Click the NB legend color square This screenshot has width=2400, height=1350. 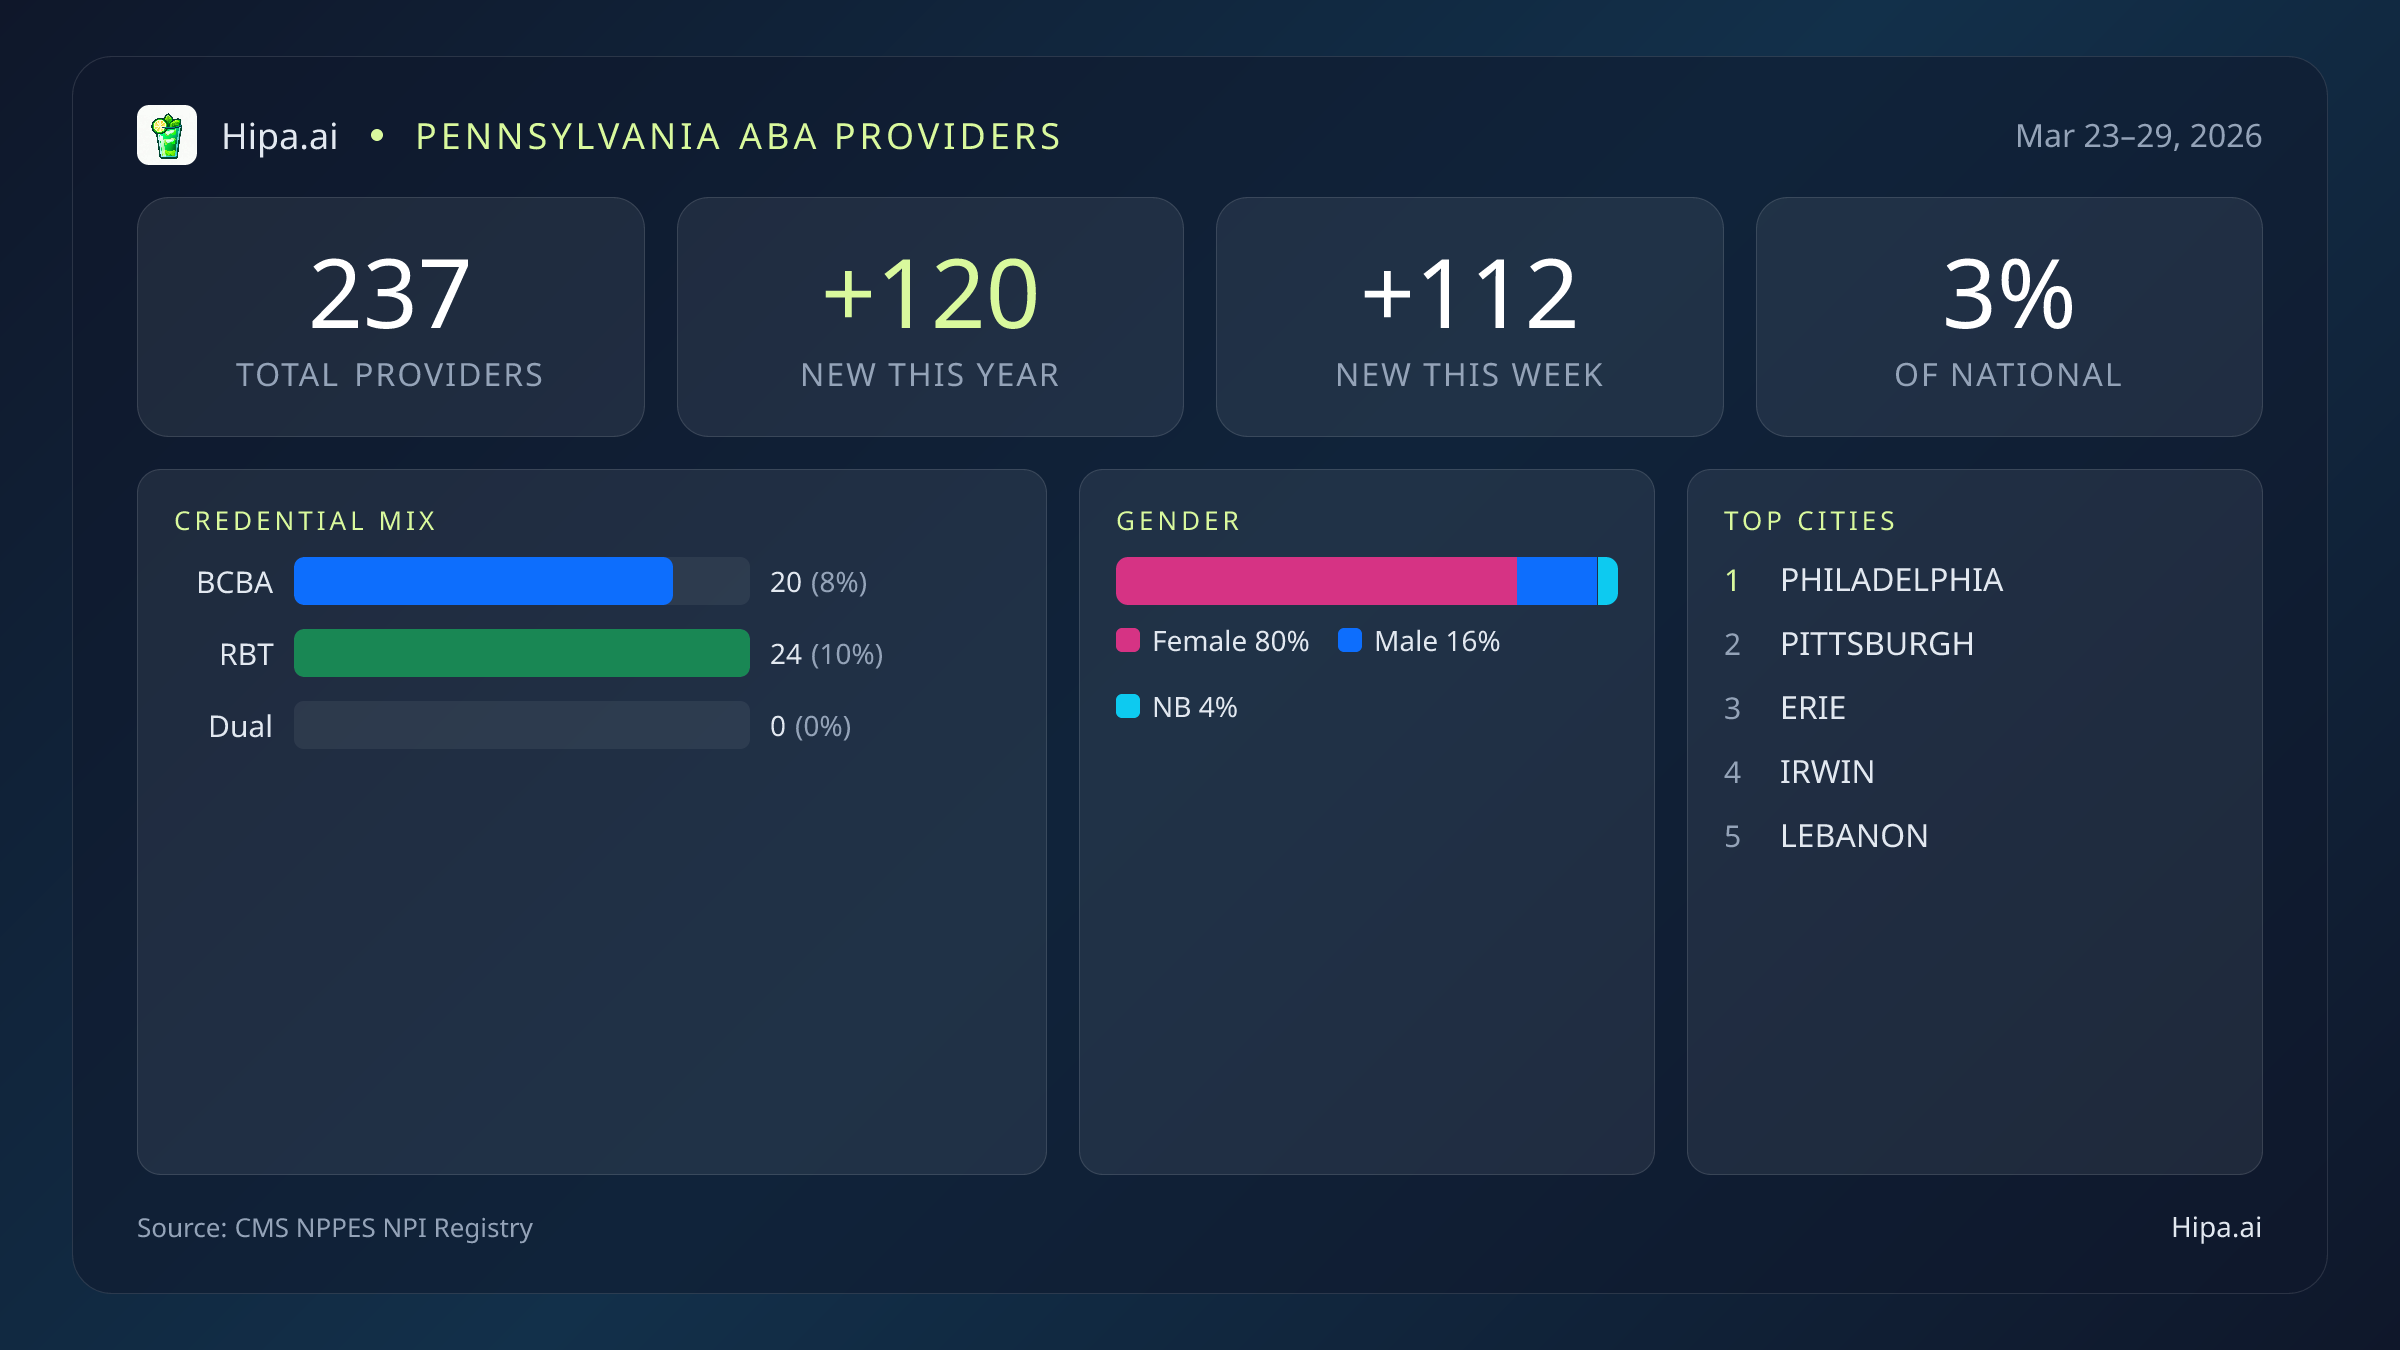point(1129,706)
